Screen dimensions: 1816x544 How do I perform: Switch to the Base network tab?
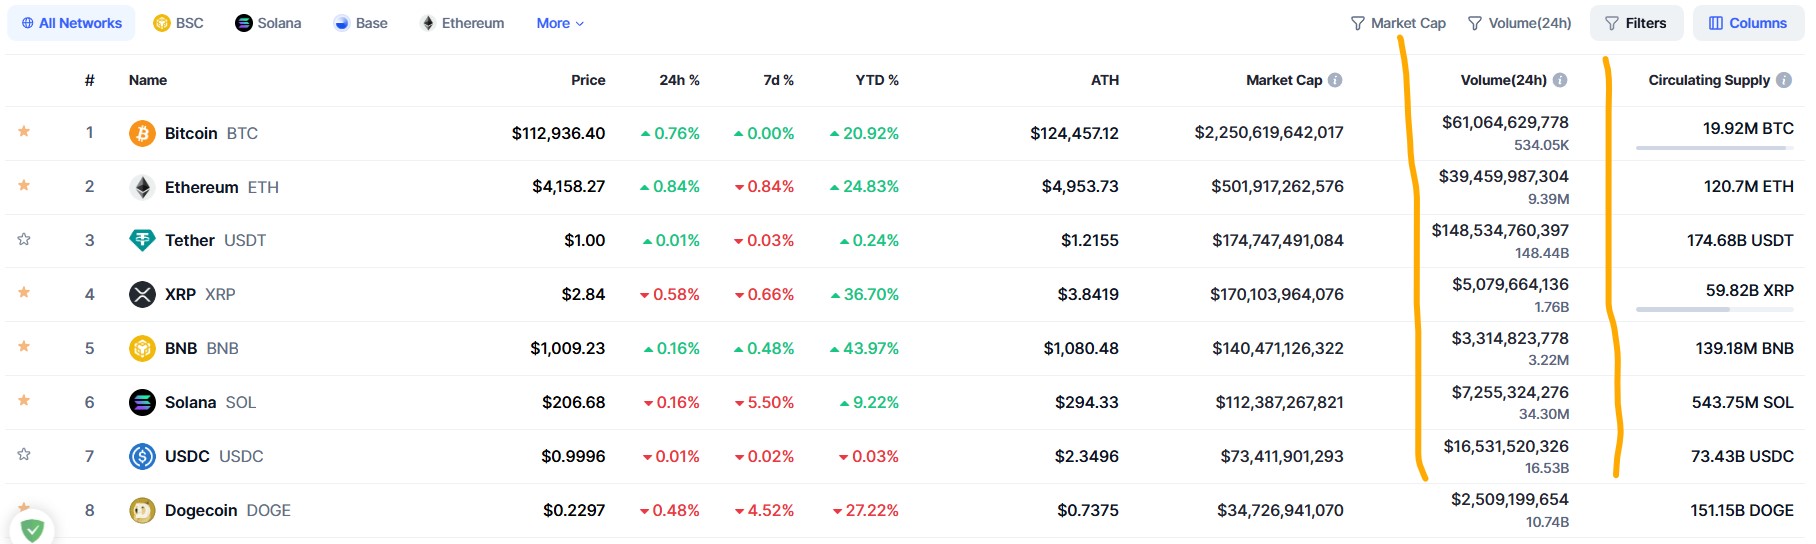pos(360,23)
